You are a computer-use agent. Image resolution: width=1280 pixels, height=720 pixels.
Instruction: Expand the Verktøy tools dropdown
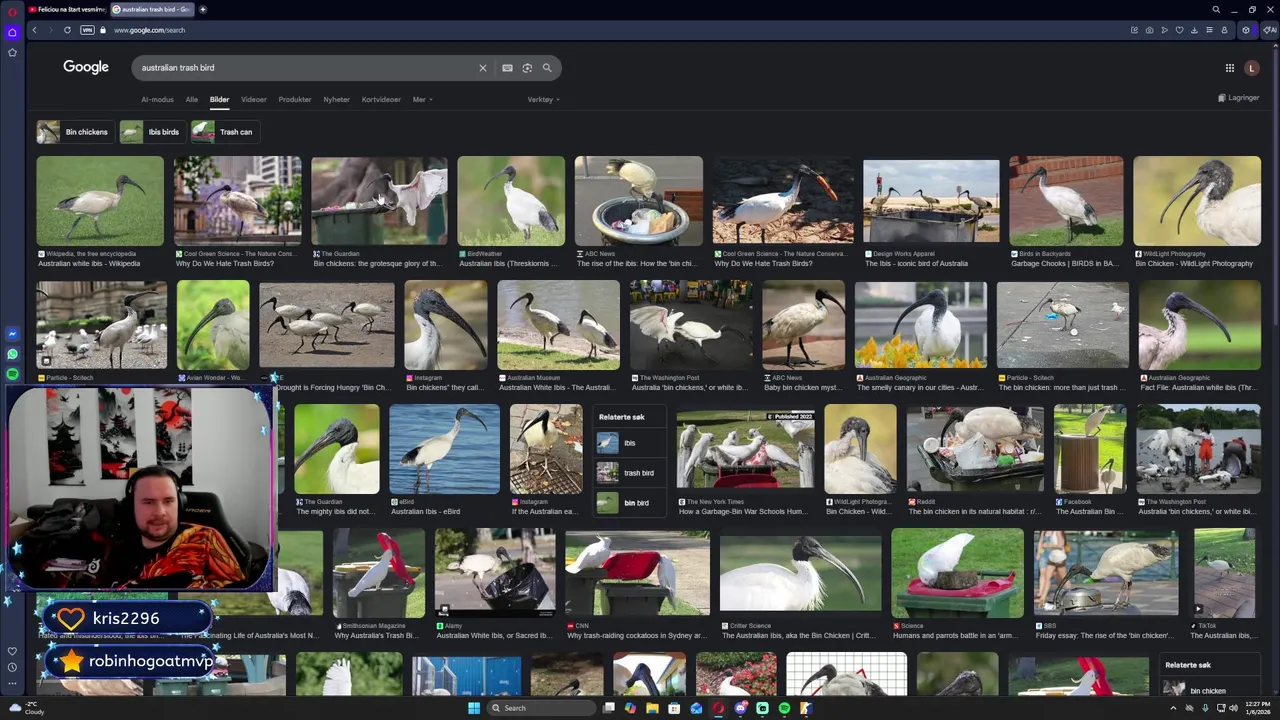click(542, 99)
